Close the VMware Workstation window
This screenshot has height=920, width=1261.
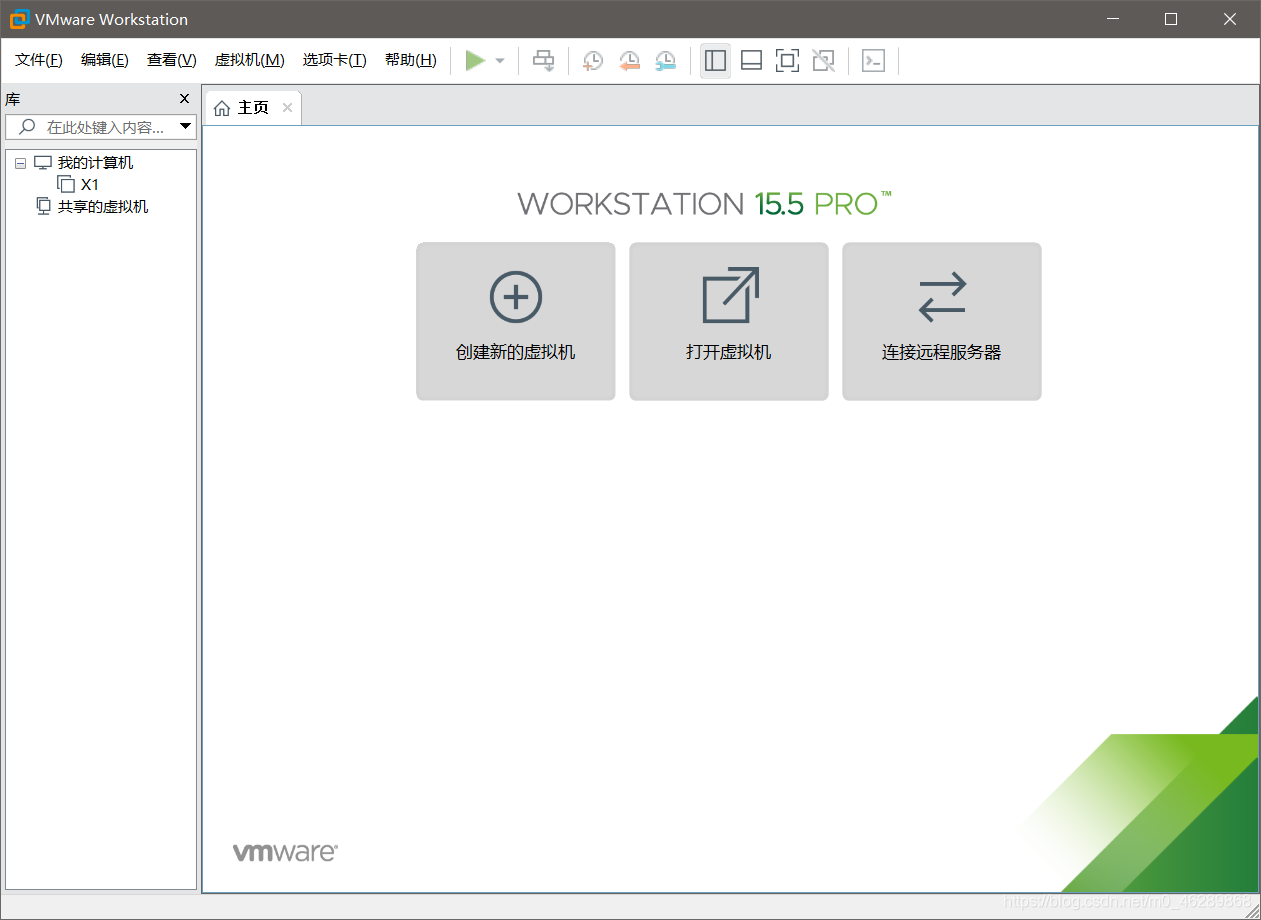pyautogui.click(x=1231, y=19)
